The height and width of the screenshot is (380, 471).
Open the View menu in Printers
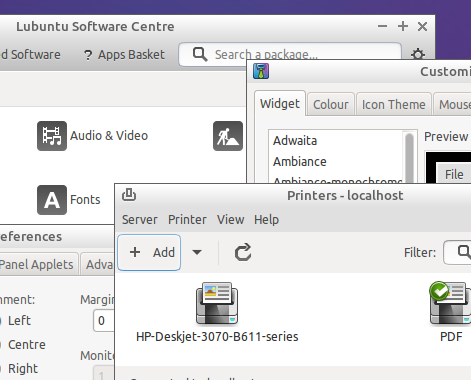tap(231, 220)
